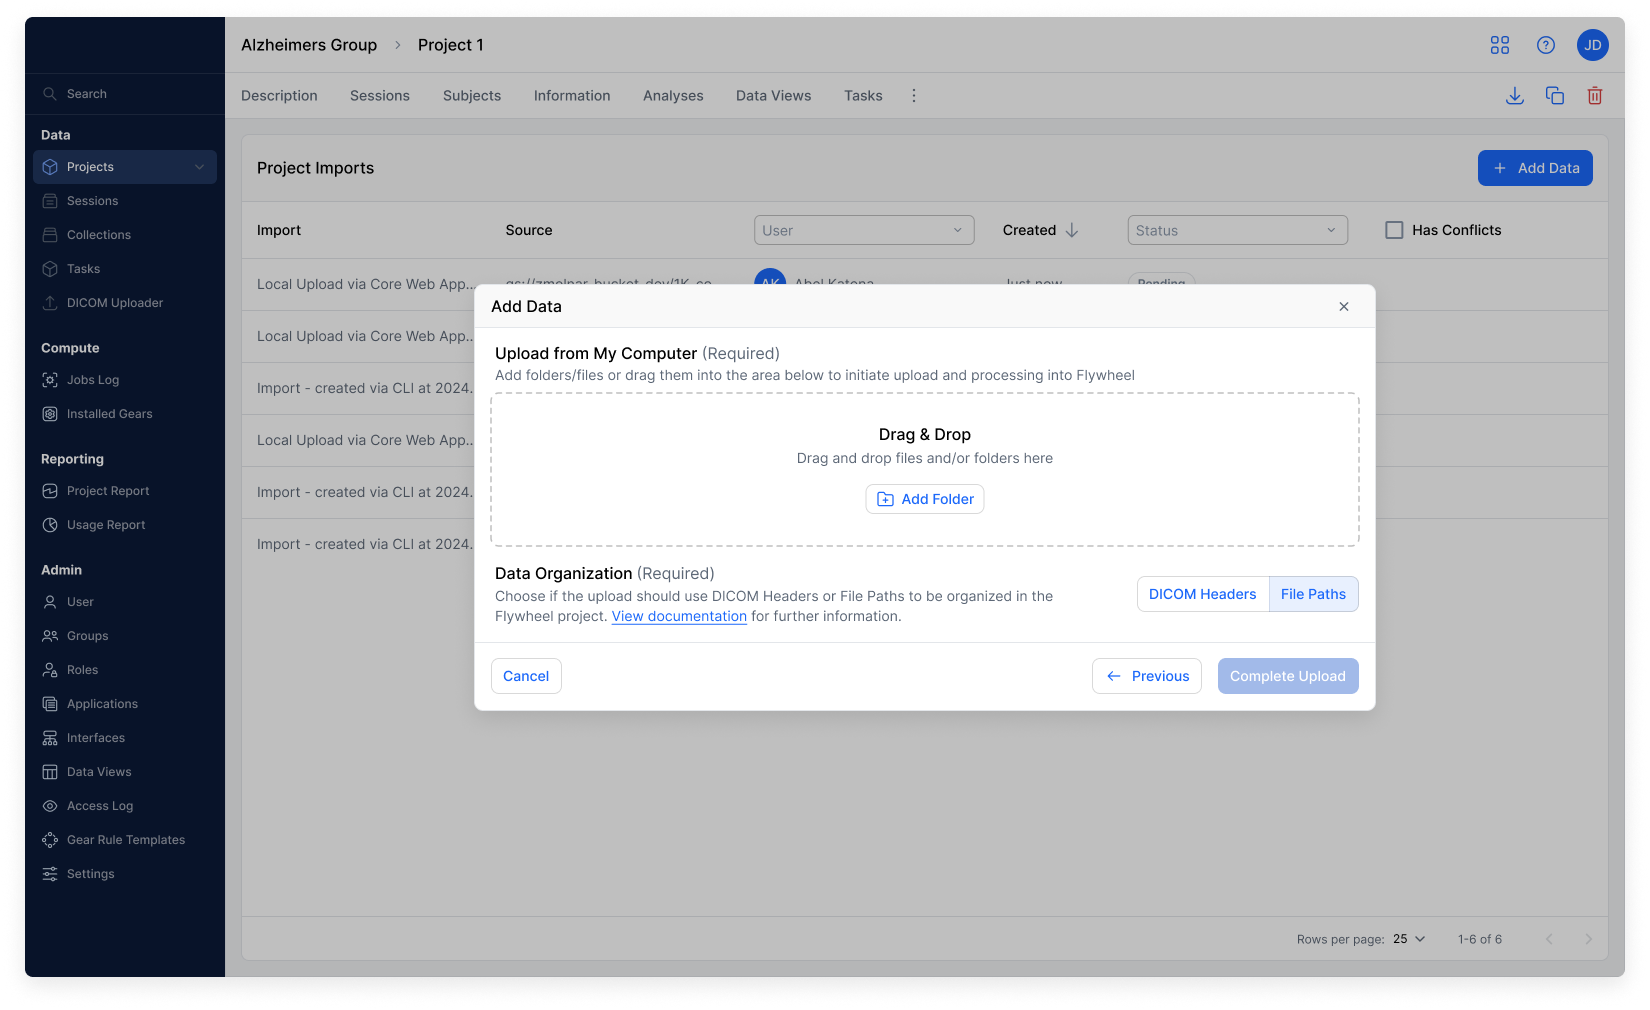
Task: Switch to the Data Views tab
Action: coord(774,96)
